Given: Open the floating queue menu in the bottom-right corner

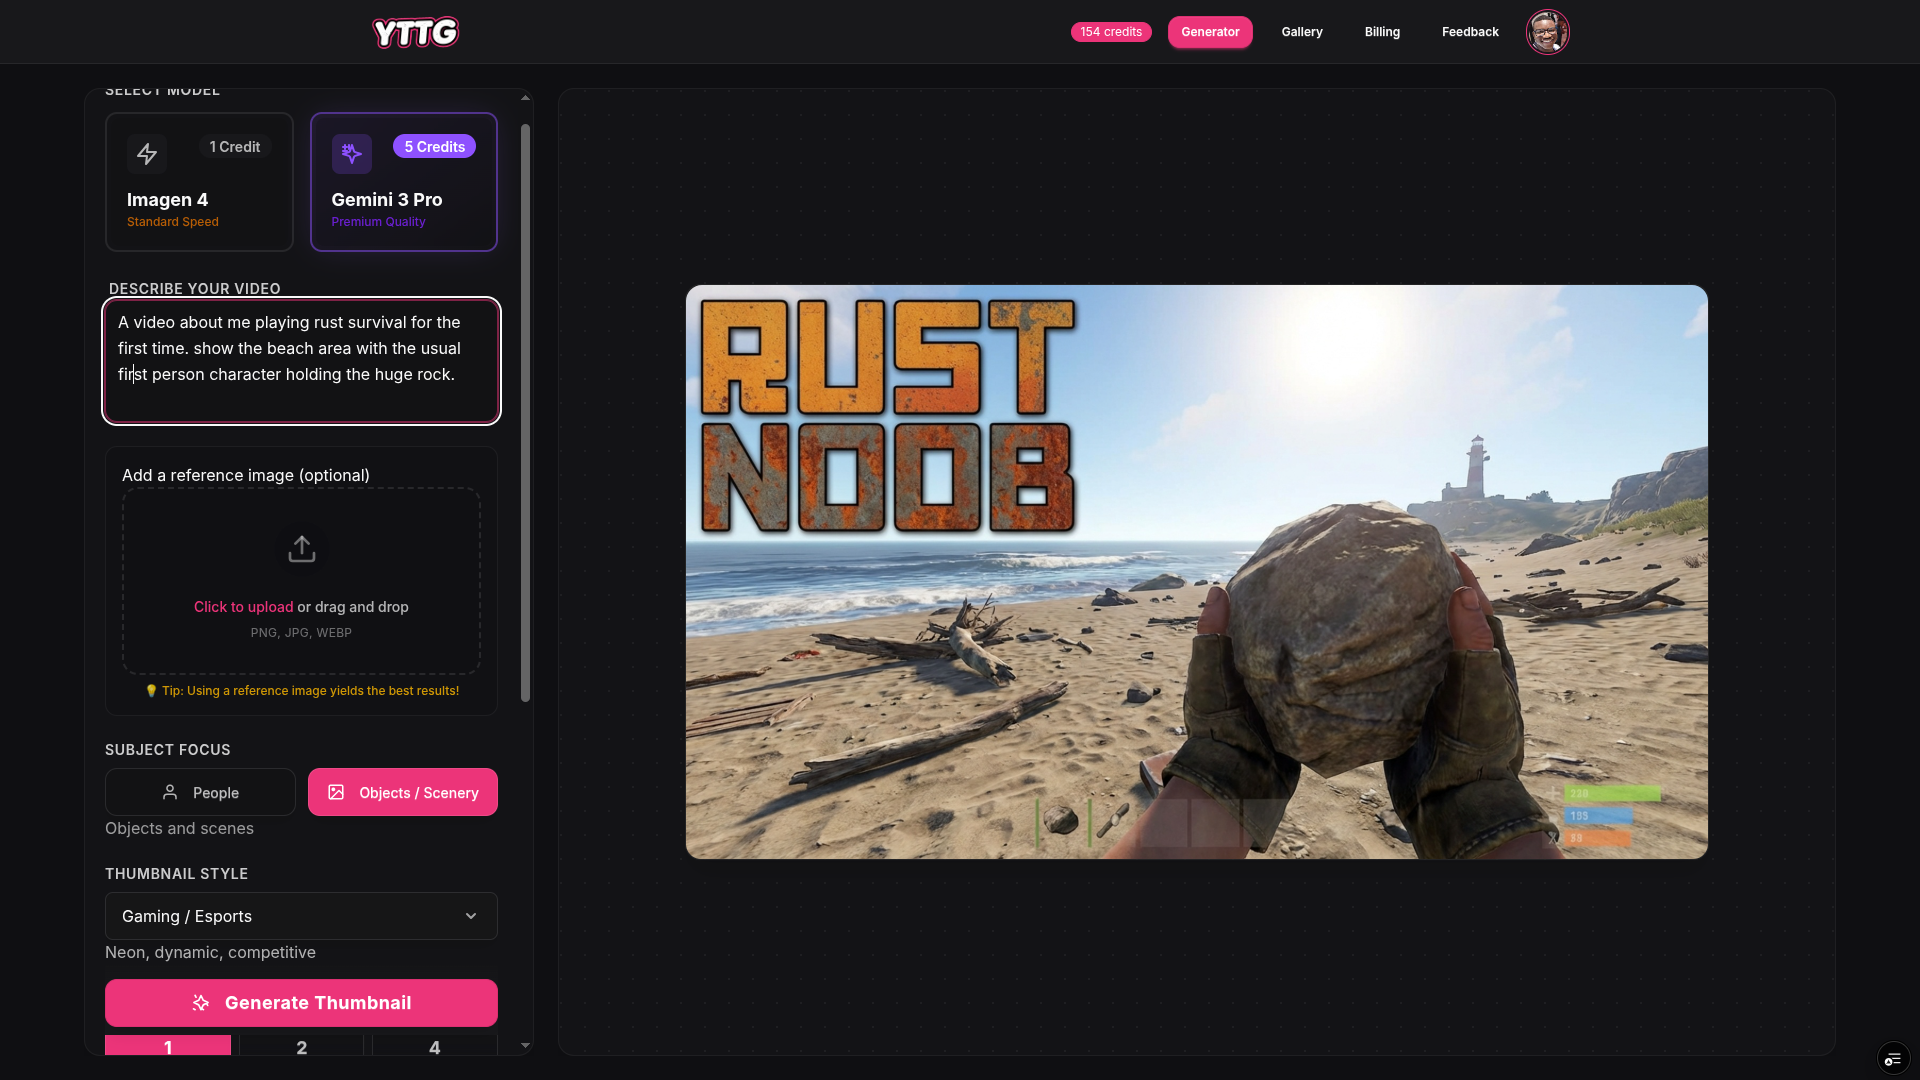Looking at the screenshot, I should [x=1893, y=1058].
